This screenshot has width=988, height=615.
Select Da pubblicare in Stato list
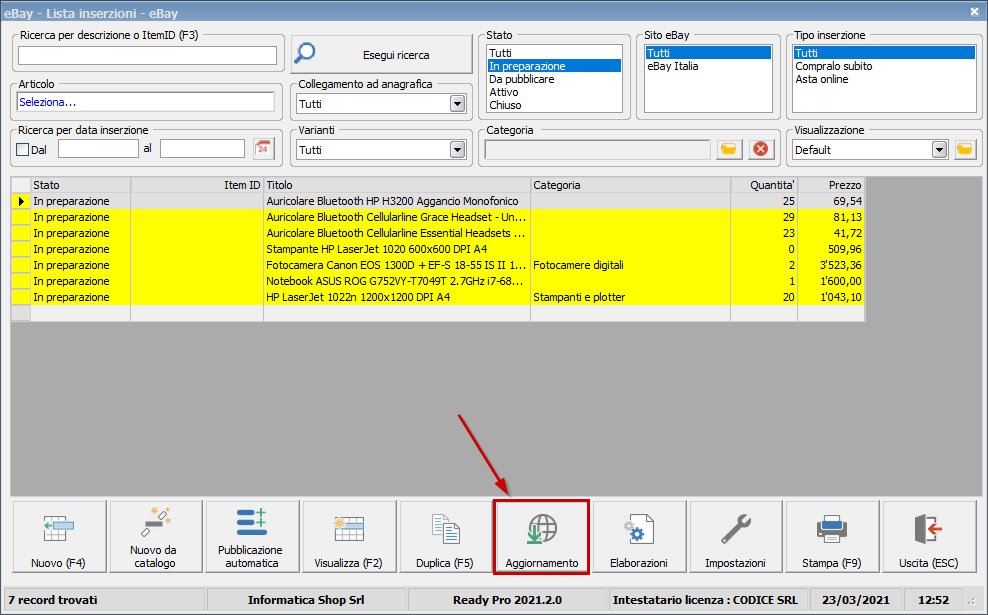[x=554, y=79]
